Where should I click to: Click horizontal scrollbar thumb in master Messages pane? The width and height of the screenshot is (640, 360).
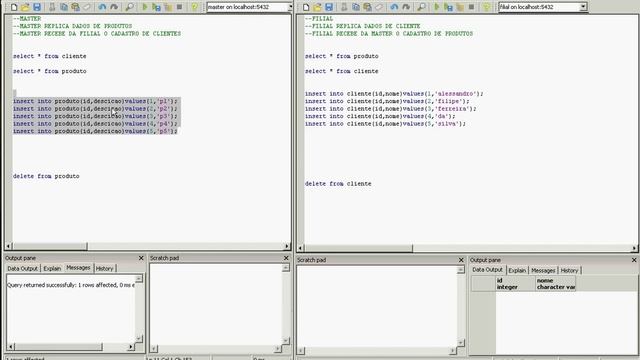[58, 347]
